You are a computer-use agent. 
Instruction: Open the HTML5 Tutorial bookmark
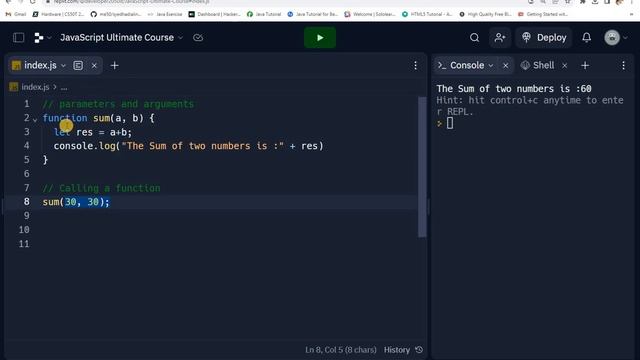coord(427,14)
